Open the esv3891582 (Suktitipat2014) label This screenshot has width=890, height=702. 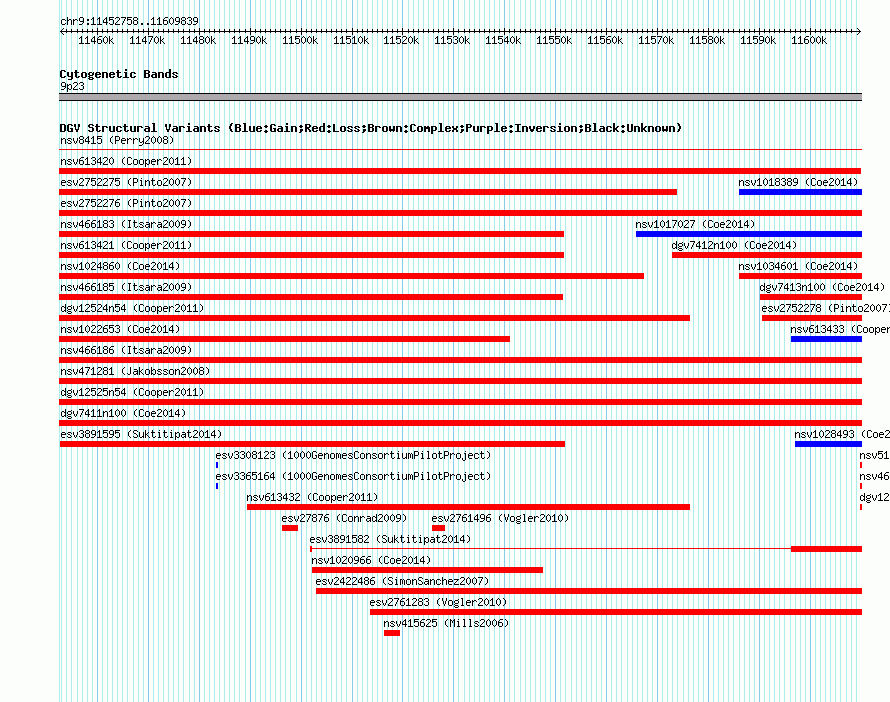click(x=390, y=539)
